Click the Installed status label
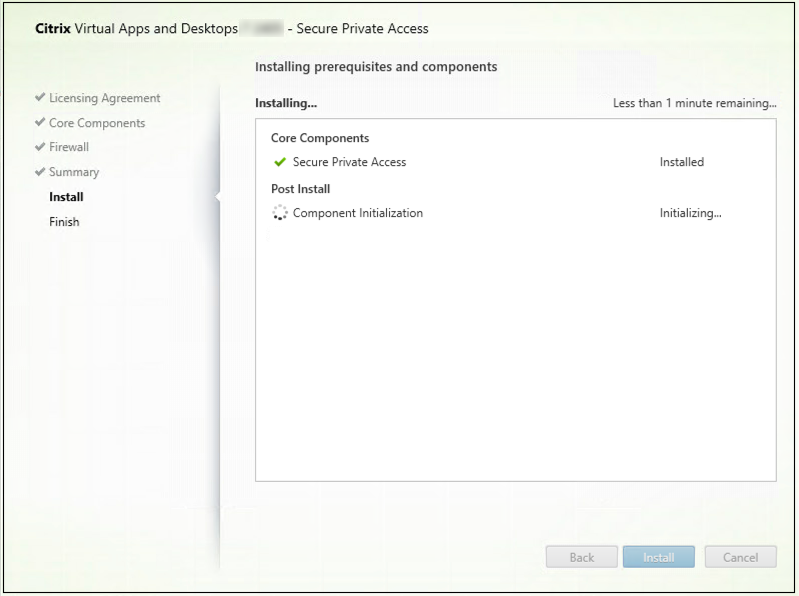The width and height of the screenshot is (799, 596). point(682,162)
